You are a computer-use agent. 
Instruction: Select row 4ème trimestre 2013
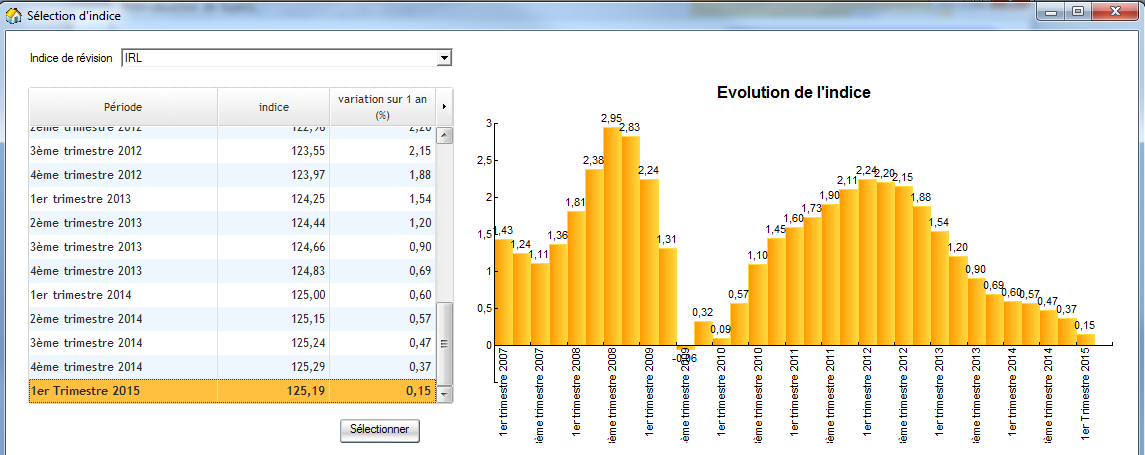tap(232, 271)
